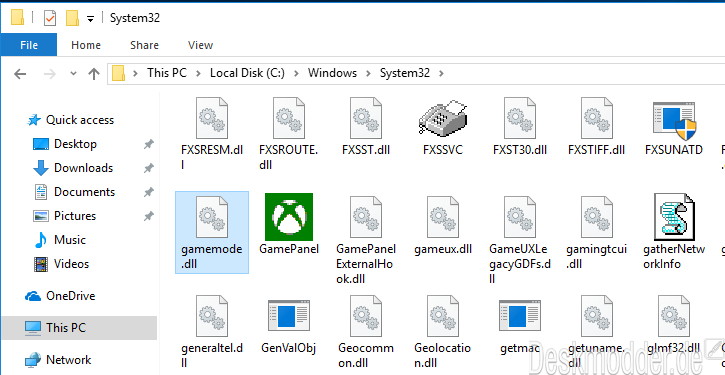Open the FXSSVC fax machine icon
This screenshot has height=375, width=725.
point(443,118)
